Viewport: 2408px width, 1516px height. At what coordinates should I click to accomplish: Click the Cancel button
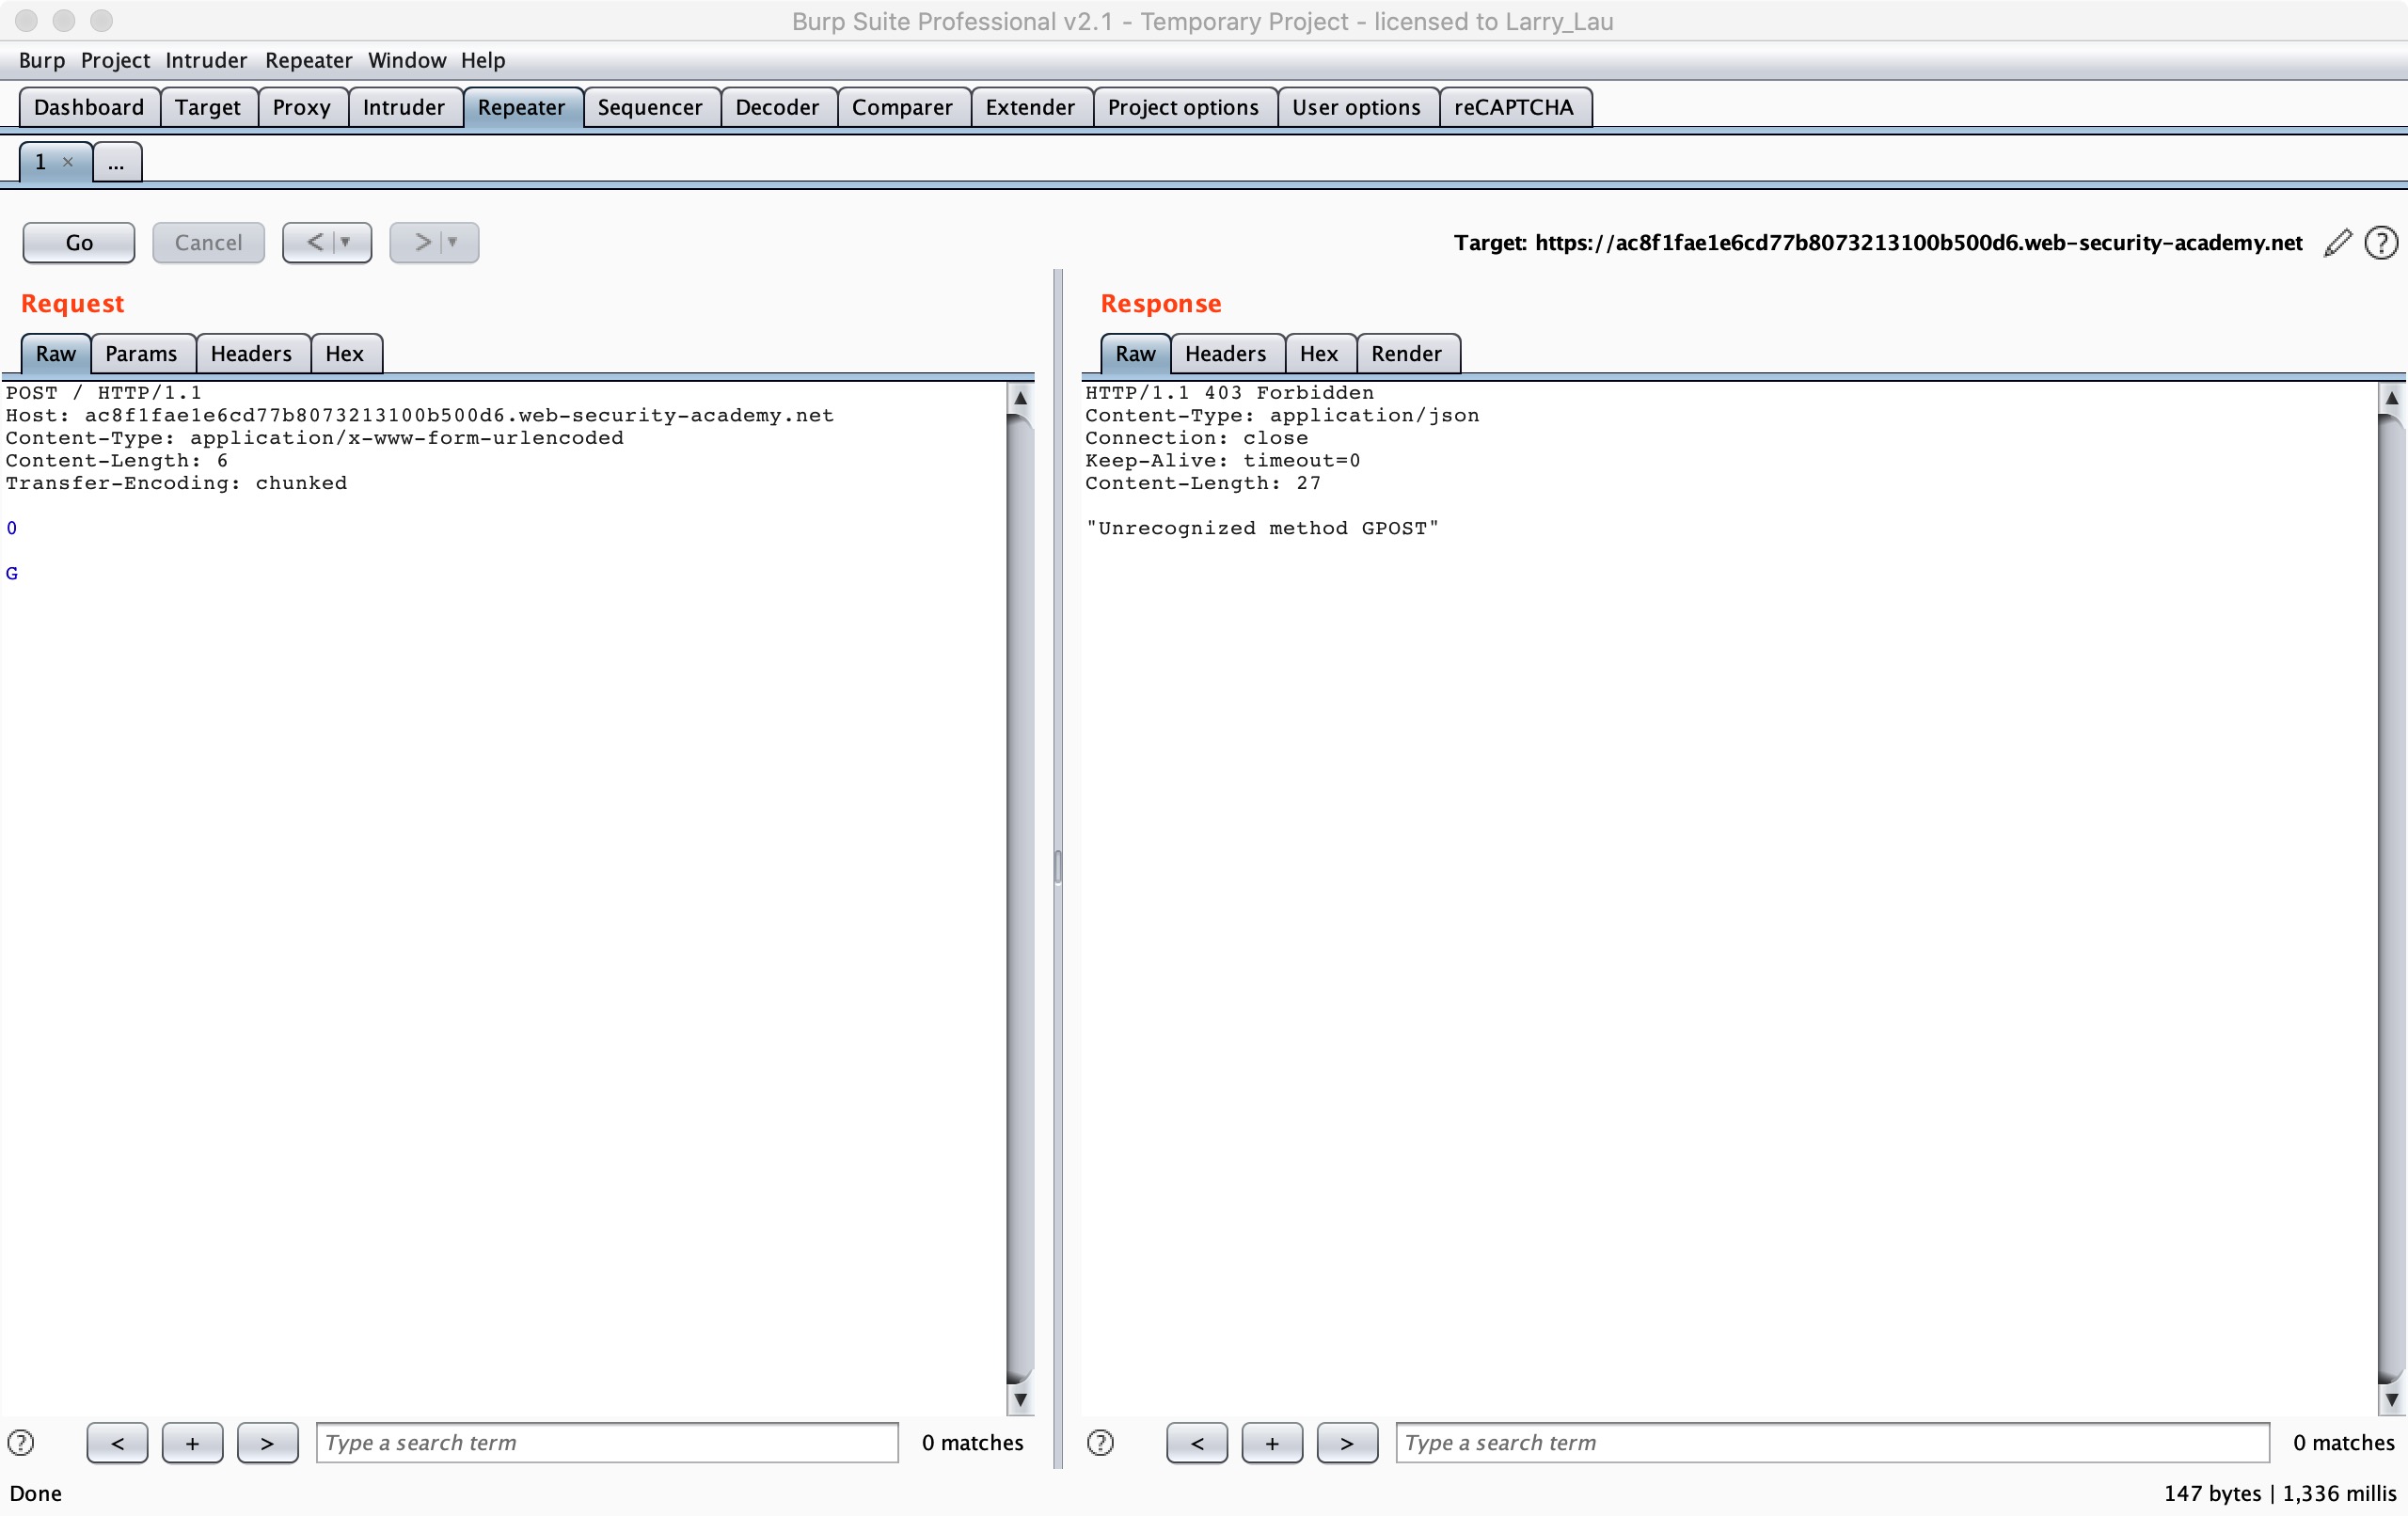[x=208, y=243]
